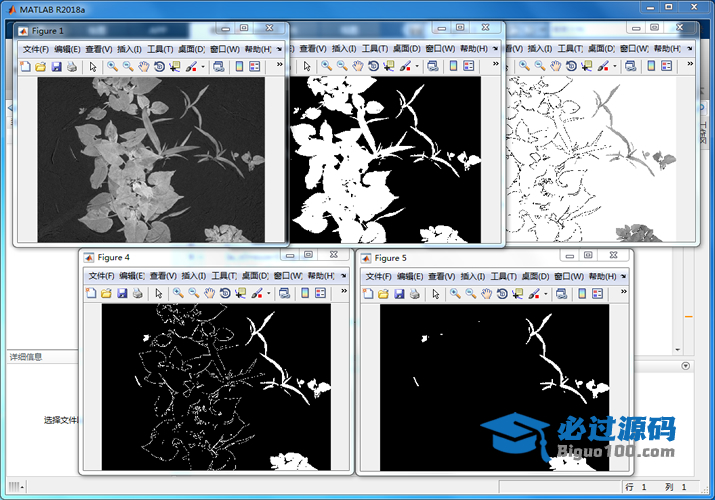Click New Figure icon in Figure 4
Image resolution: width=715 pixels, height=500 pixels.
(x=91, y=293)
